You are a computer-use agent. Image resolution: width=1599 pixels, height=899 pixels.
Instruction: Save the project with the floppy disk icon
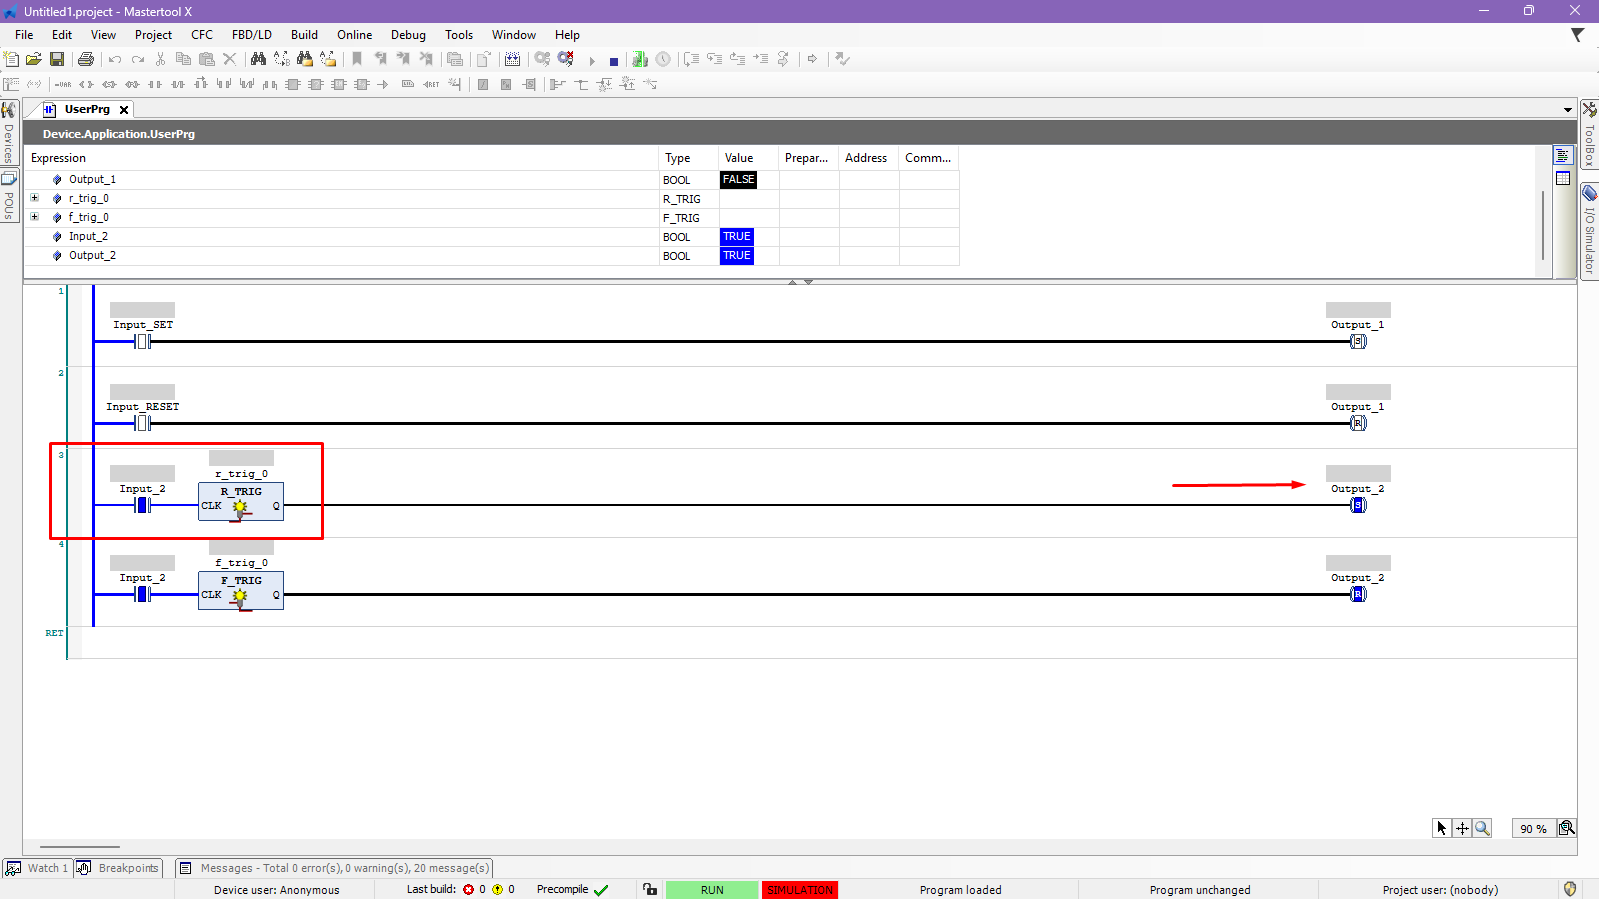tap(57, 59)
